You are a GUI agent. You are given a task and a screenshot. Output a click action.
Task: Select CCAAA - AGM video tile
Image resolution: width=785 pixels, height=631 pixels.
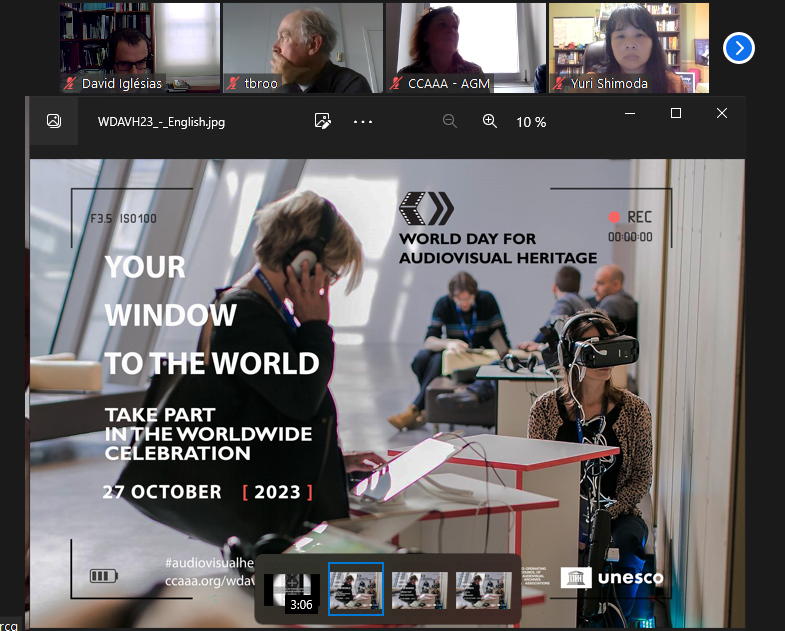click(x=466, y=48)
